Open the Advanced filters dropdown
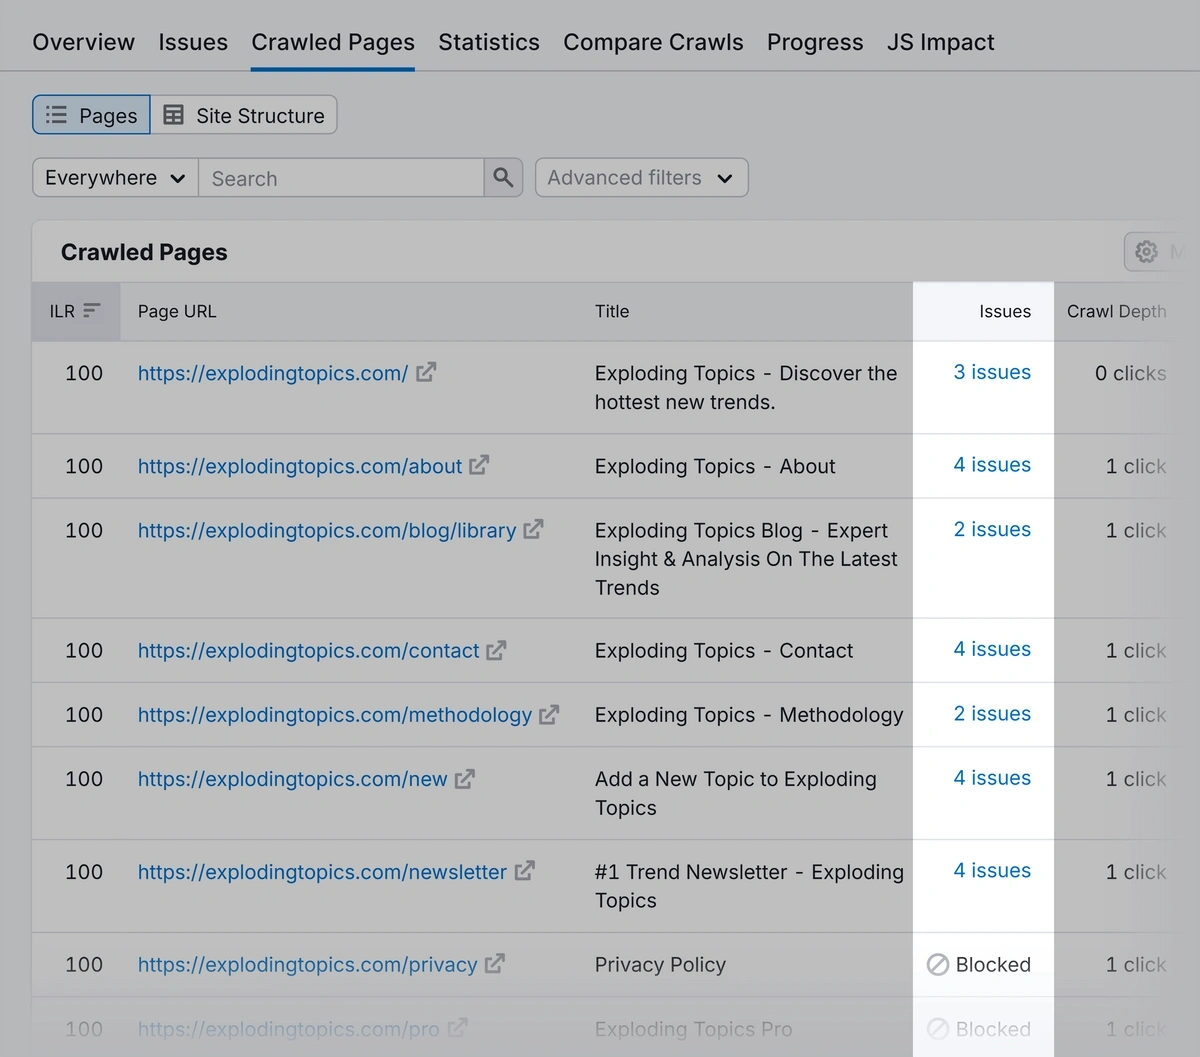Screen dimensions: 1200x1057 click(x=641, y=177)
